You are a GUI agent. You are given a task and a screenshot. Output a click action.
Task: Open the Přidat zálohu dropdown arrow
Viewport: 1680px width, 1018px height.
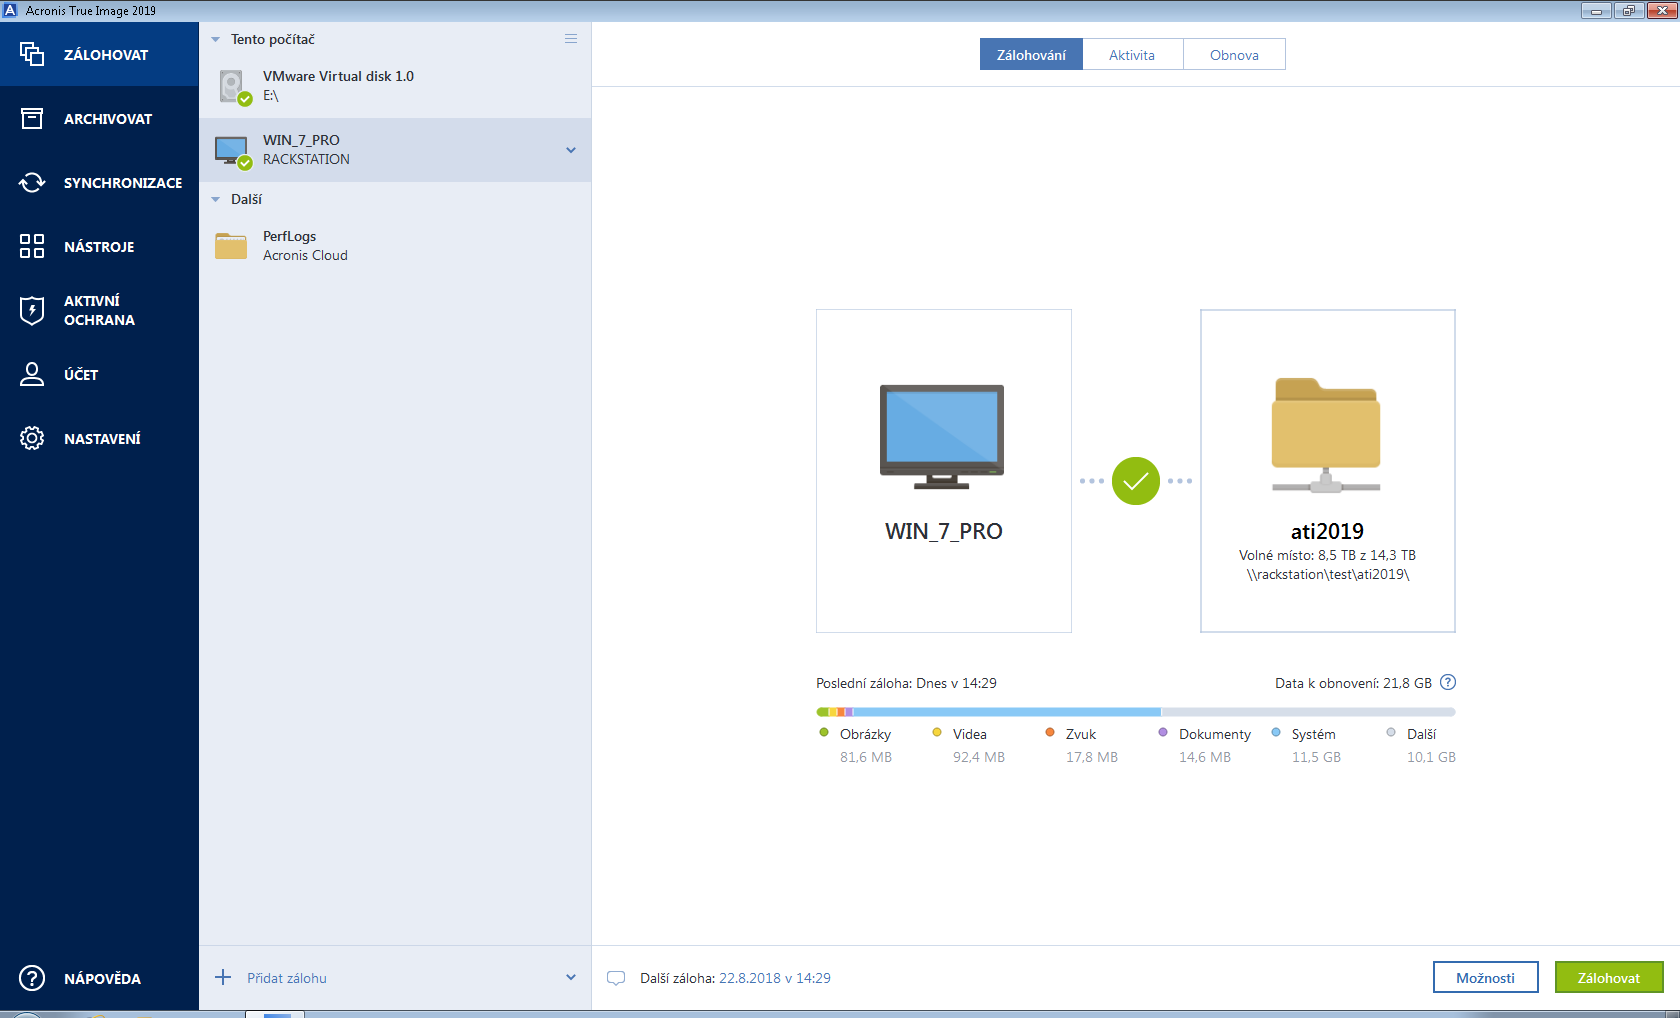pyautogui.click(x=571, y=978)
